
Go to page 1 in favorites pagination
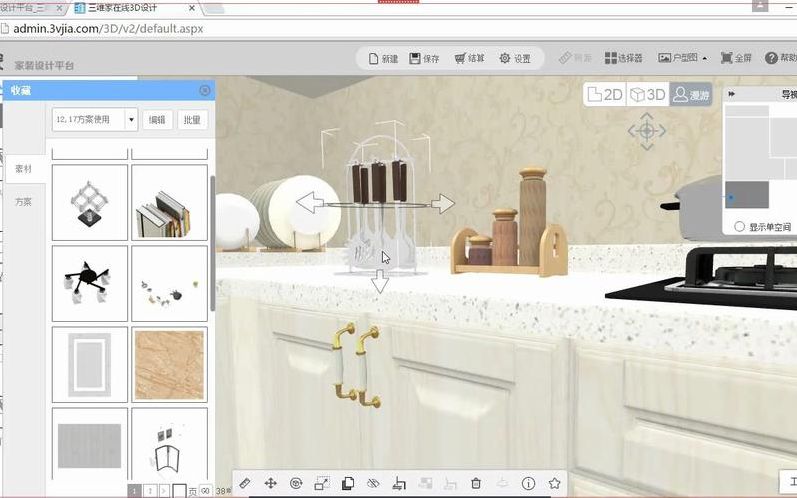(134, 491)
